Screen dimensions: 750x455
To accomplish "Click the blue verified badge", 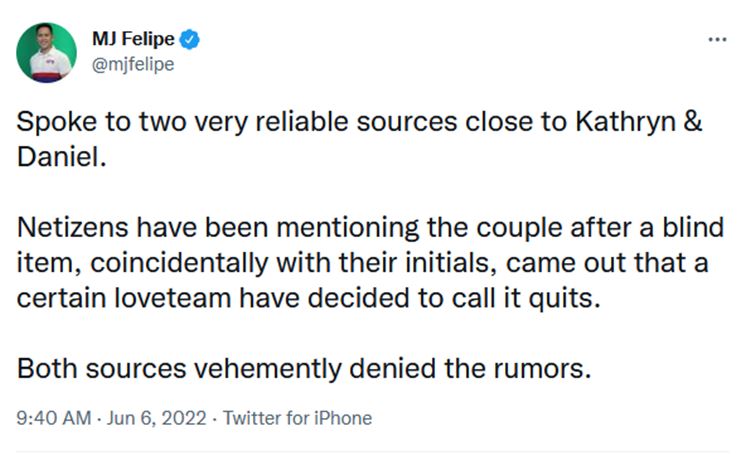I will point(189,40).
